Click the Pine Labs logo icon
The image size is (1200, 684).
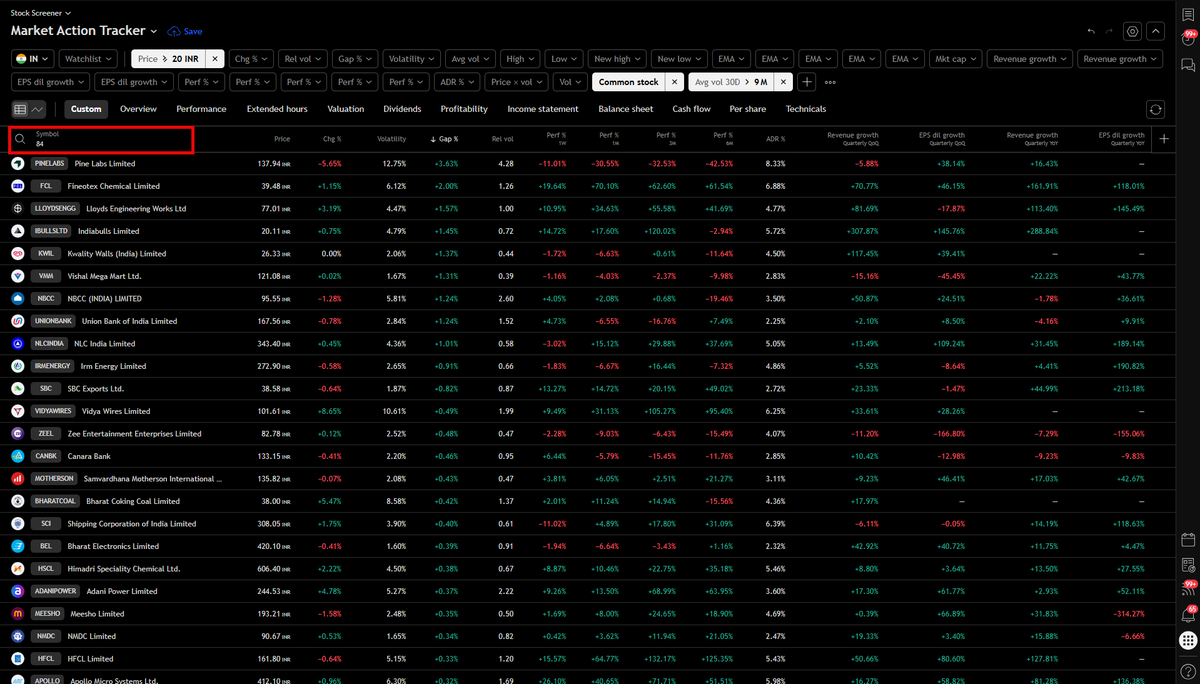point(18,163)
